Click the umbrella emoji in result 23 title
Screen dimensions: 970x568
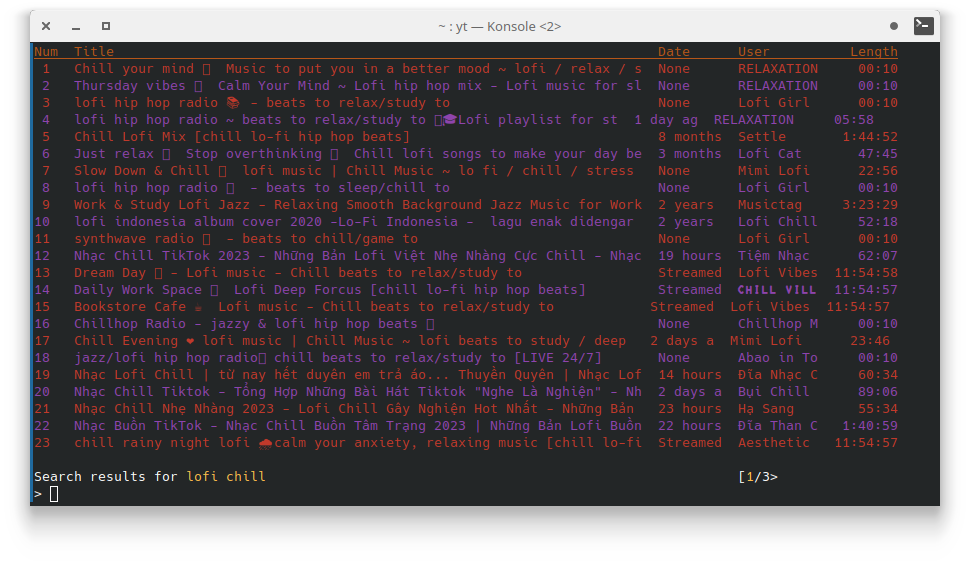point(265,443)
